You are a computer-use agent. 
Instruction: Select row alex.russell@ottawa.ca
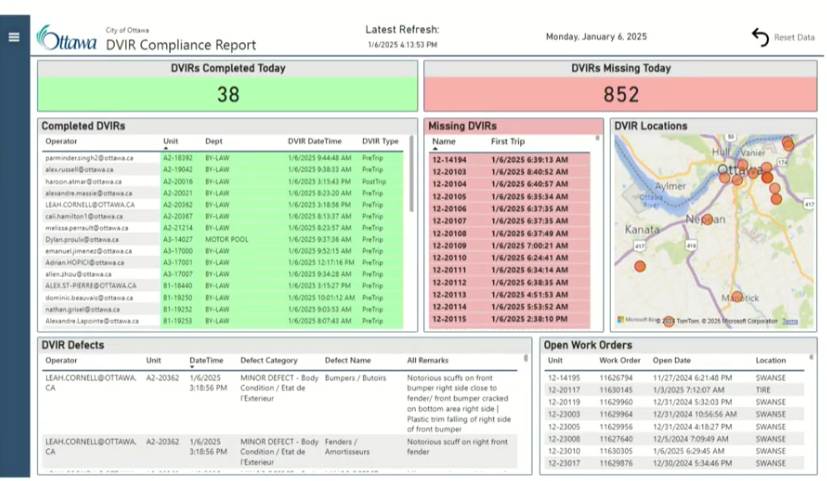[x=224, y=169]
